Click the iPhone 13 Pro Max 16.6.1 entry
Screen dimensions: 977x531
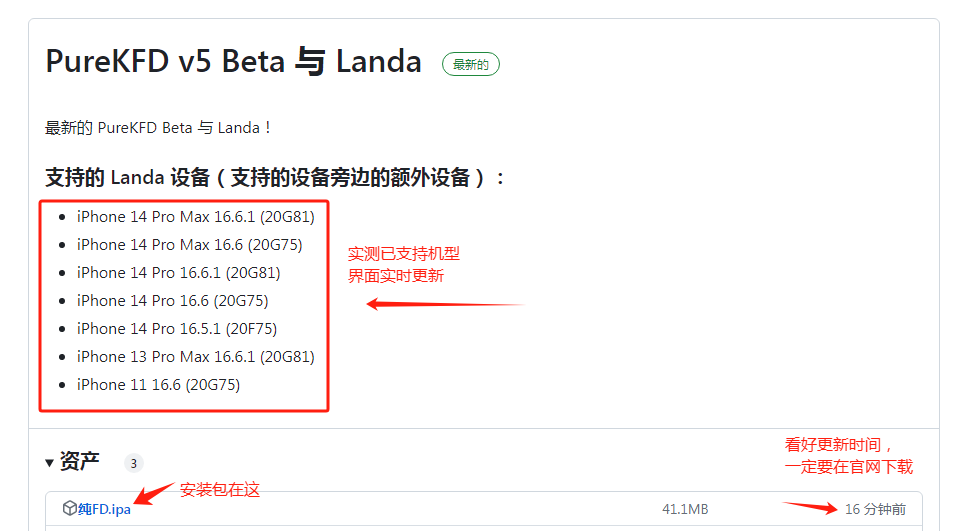click(196, 357)
